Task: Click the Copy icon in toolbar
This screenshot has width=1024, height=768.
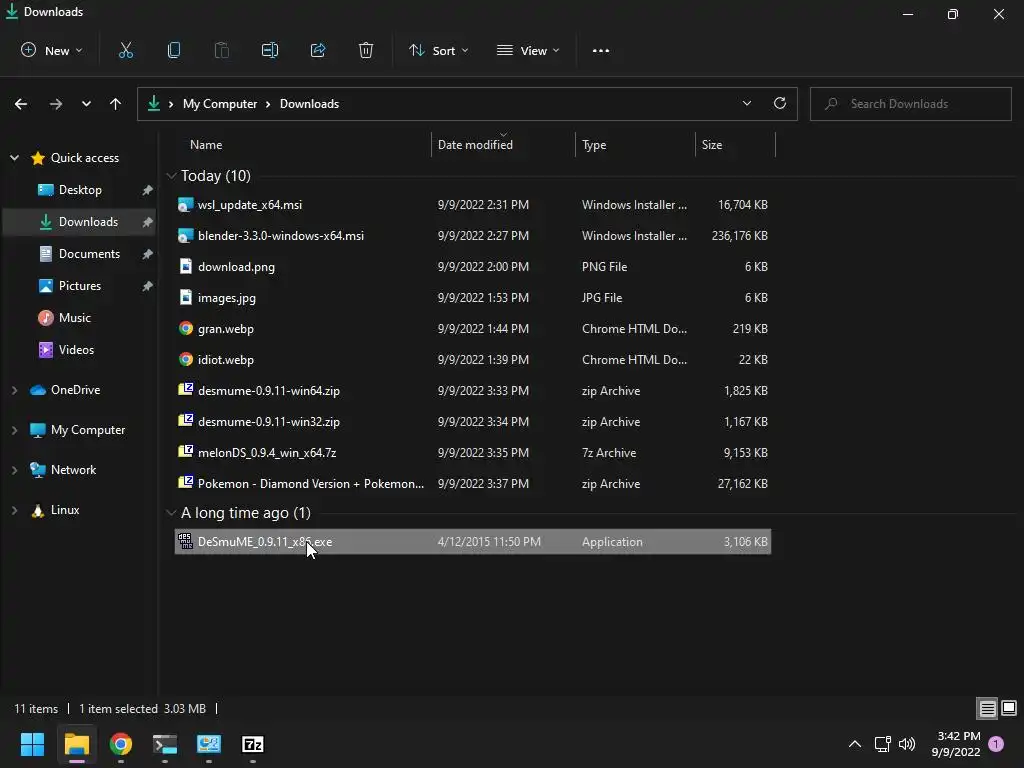Action: pos(174,50)
